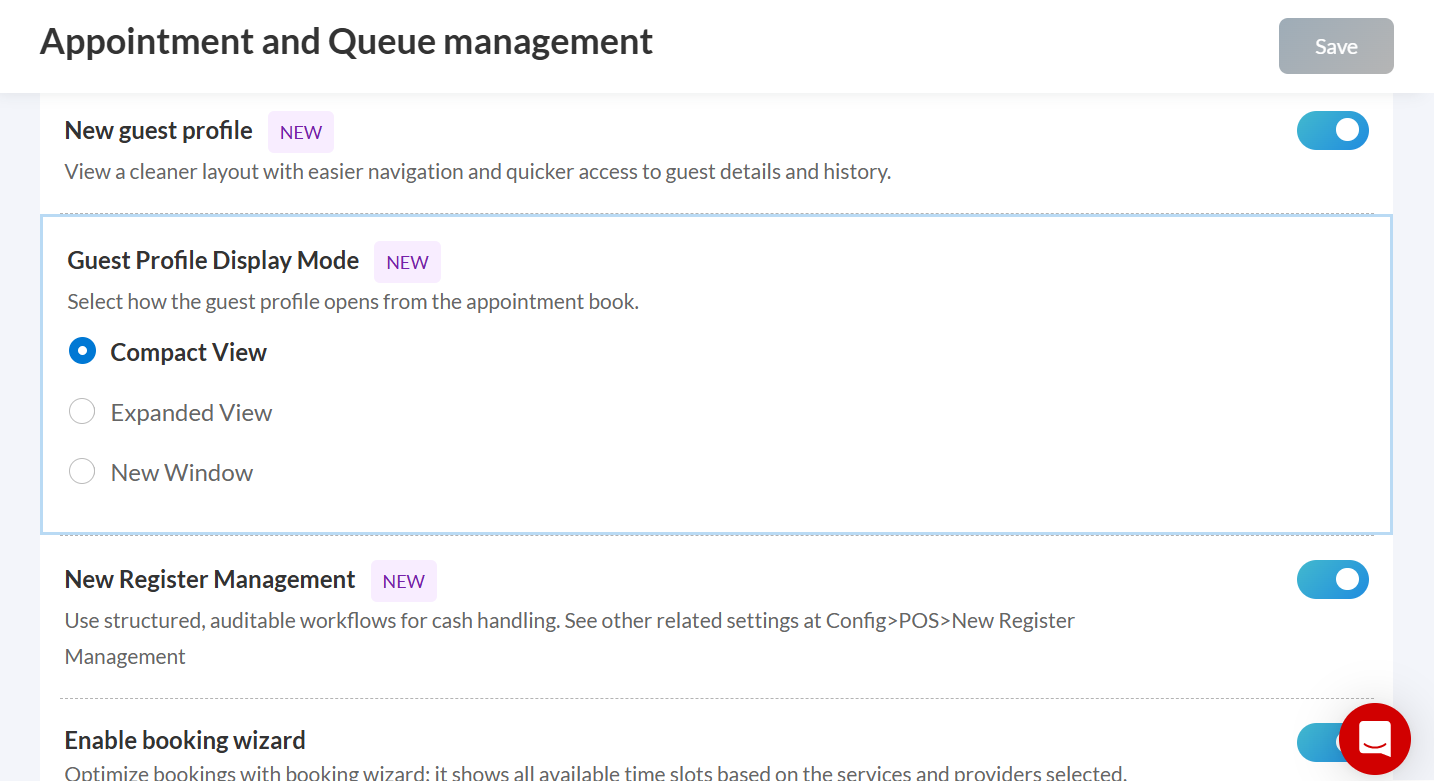The width and height of the screenshot is (1434, 781).
Task: Select the Compact View radio button
Action: point(82,351)
